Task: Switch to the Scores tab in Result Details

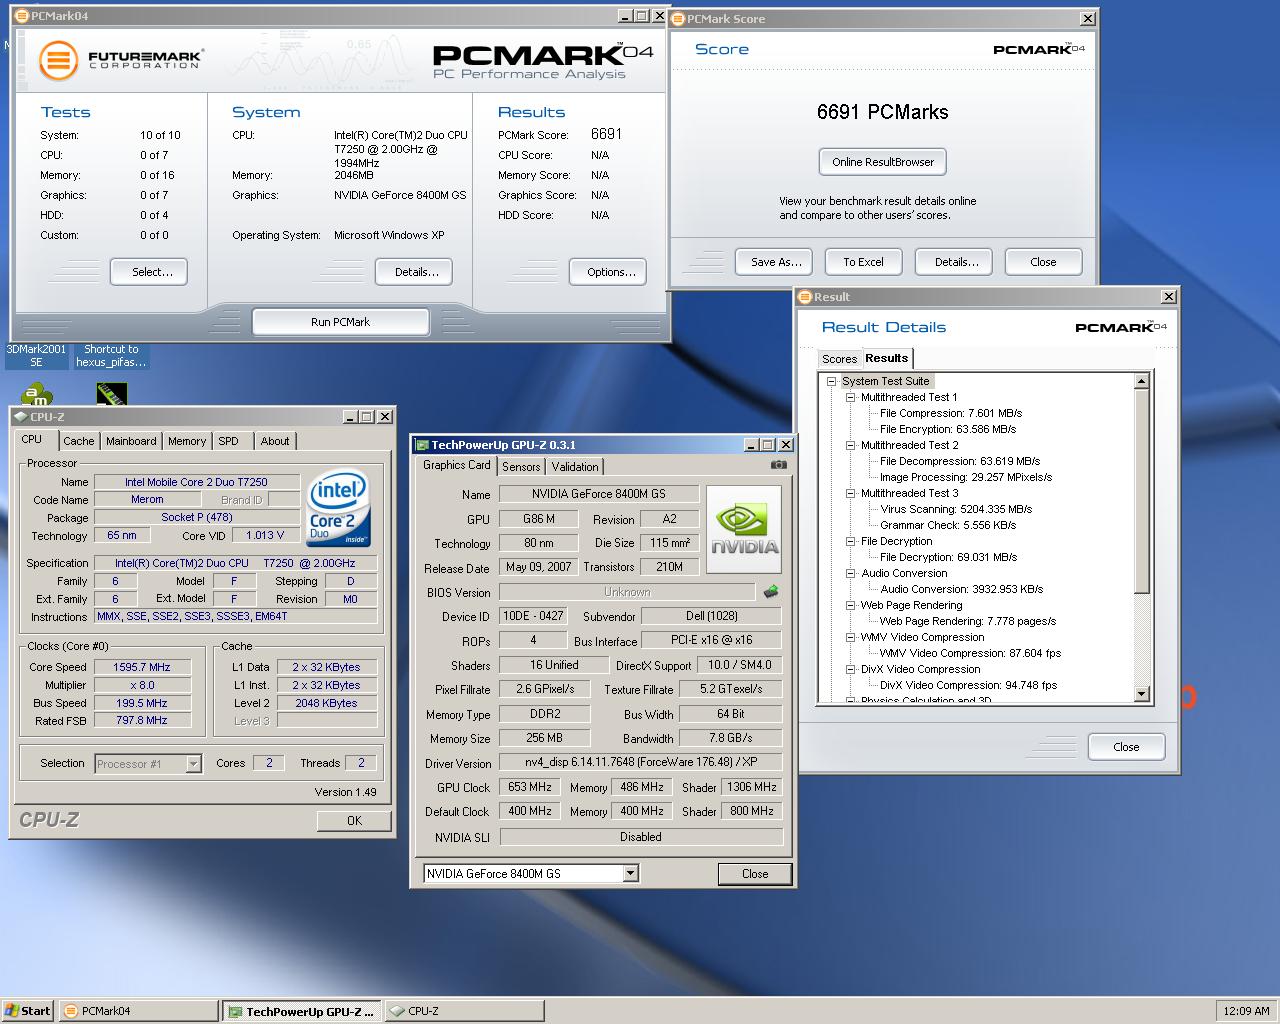Action: pyautogui.click(x=839, y=359)
